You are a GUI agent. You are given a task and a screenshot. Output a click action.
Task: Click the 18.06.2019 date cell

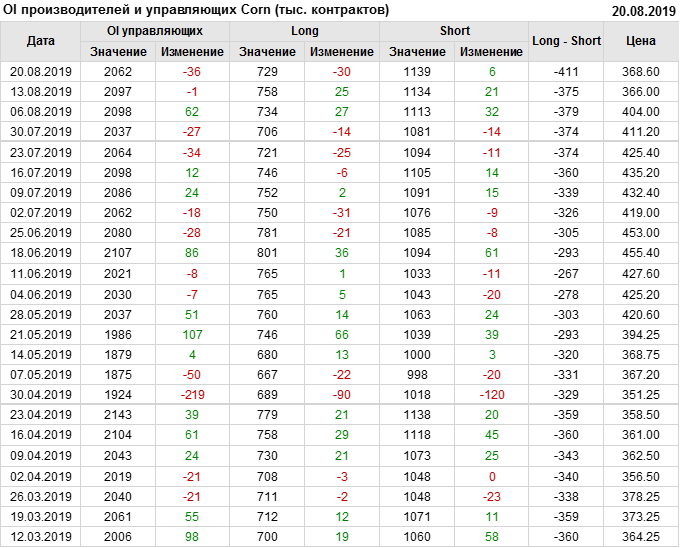[x=41, y=254]
